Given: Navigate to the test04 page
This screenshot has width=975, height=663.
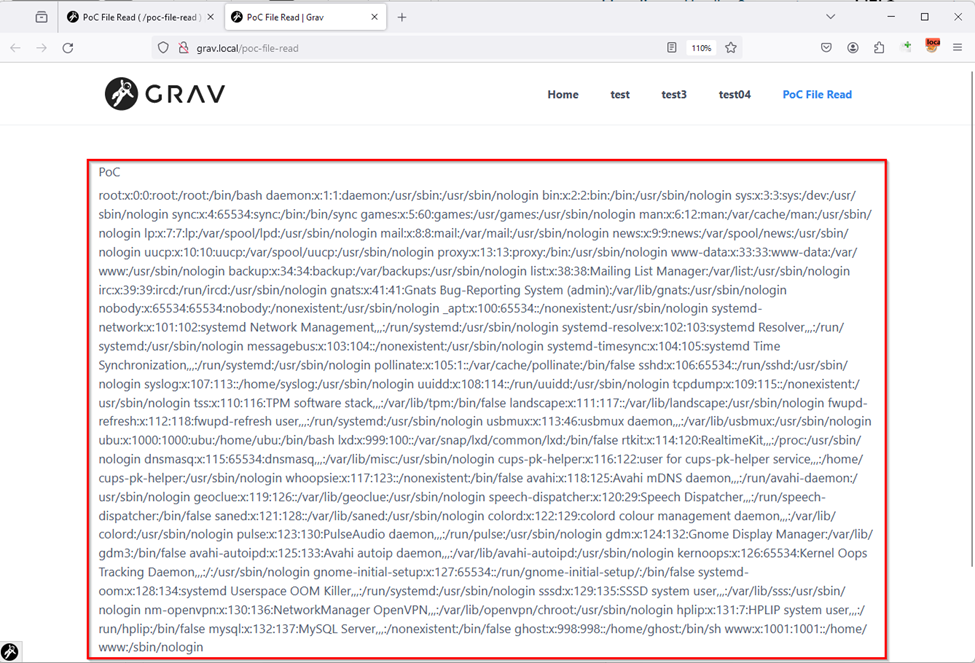Looking at the screenshot, I should coord(734,95).
